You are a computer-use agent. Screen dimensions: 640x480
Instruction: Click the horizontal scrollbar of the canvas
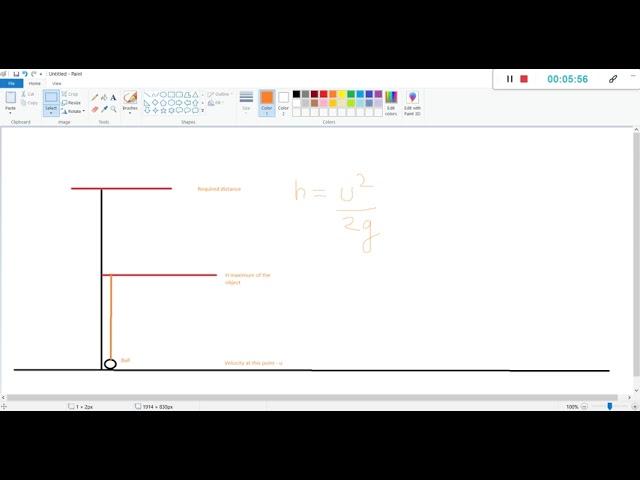coord(312,398)
